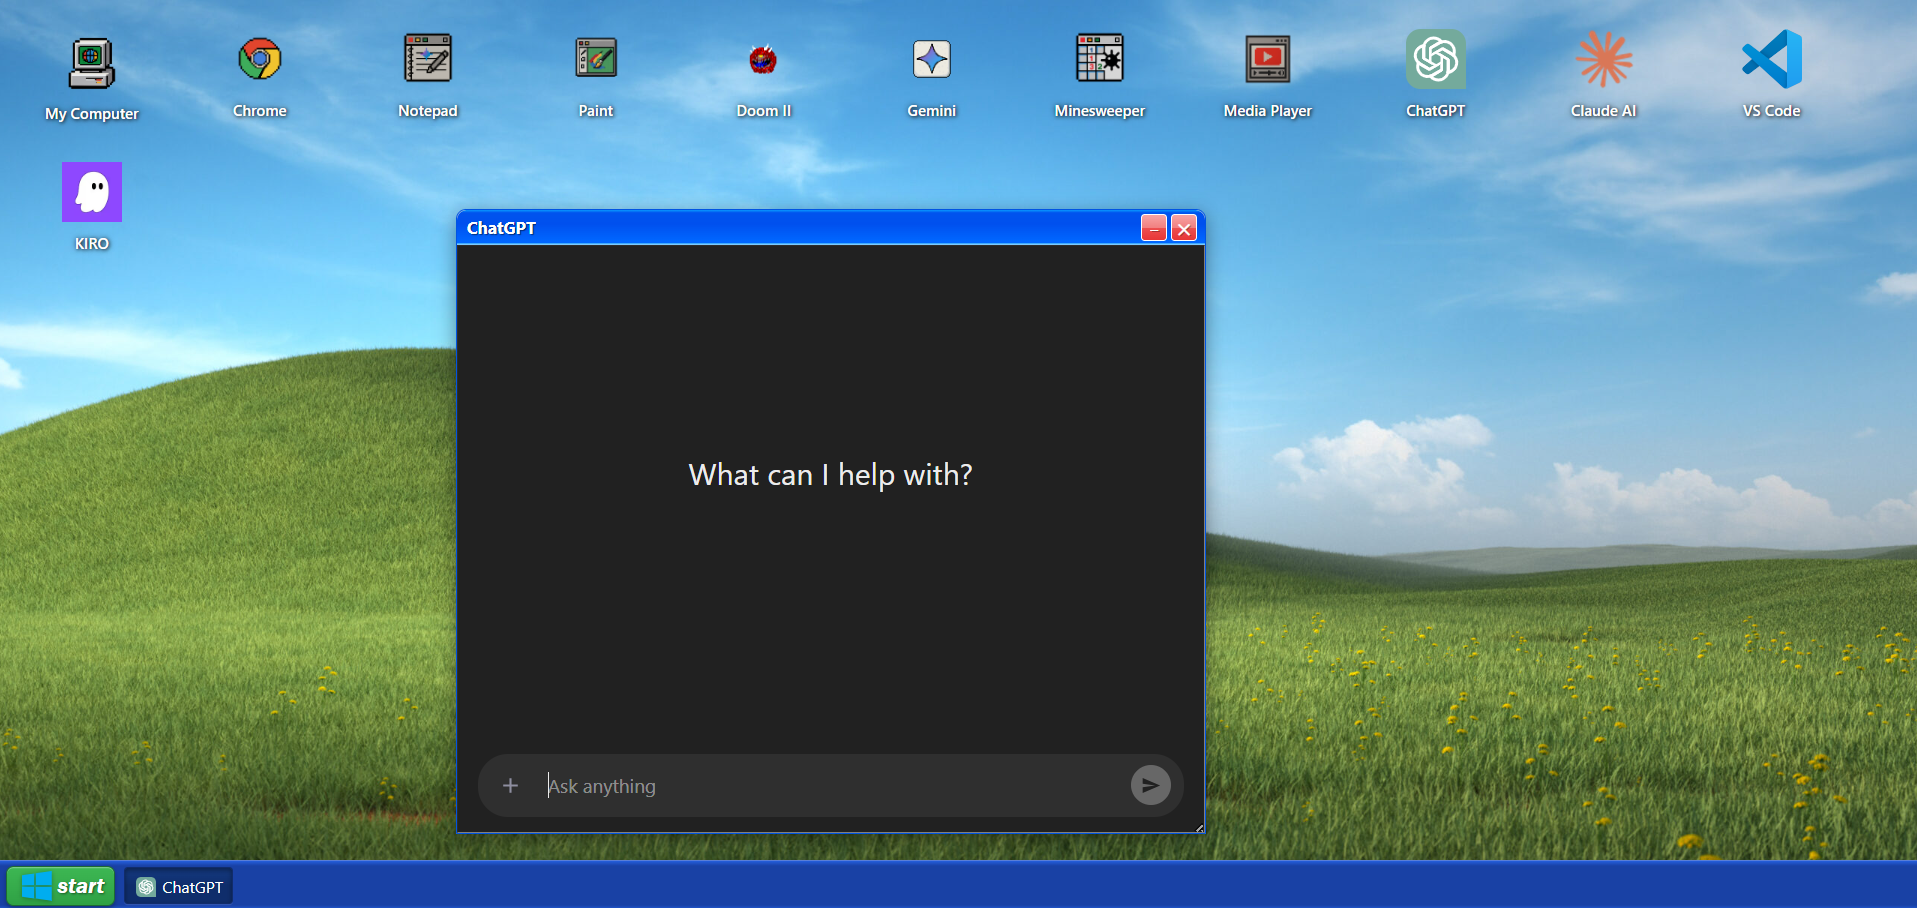The width and height of the screenshot is (1917, 908).
Task: Launch VS Code from the desktop
Action: (x=1772, y=59)
